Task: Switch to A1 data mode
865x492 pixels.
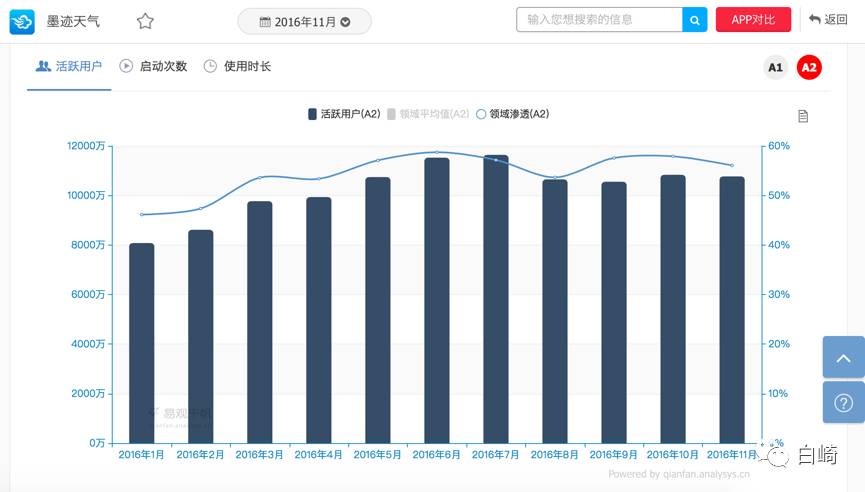Action: 775,67
